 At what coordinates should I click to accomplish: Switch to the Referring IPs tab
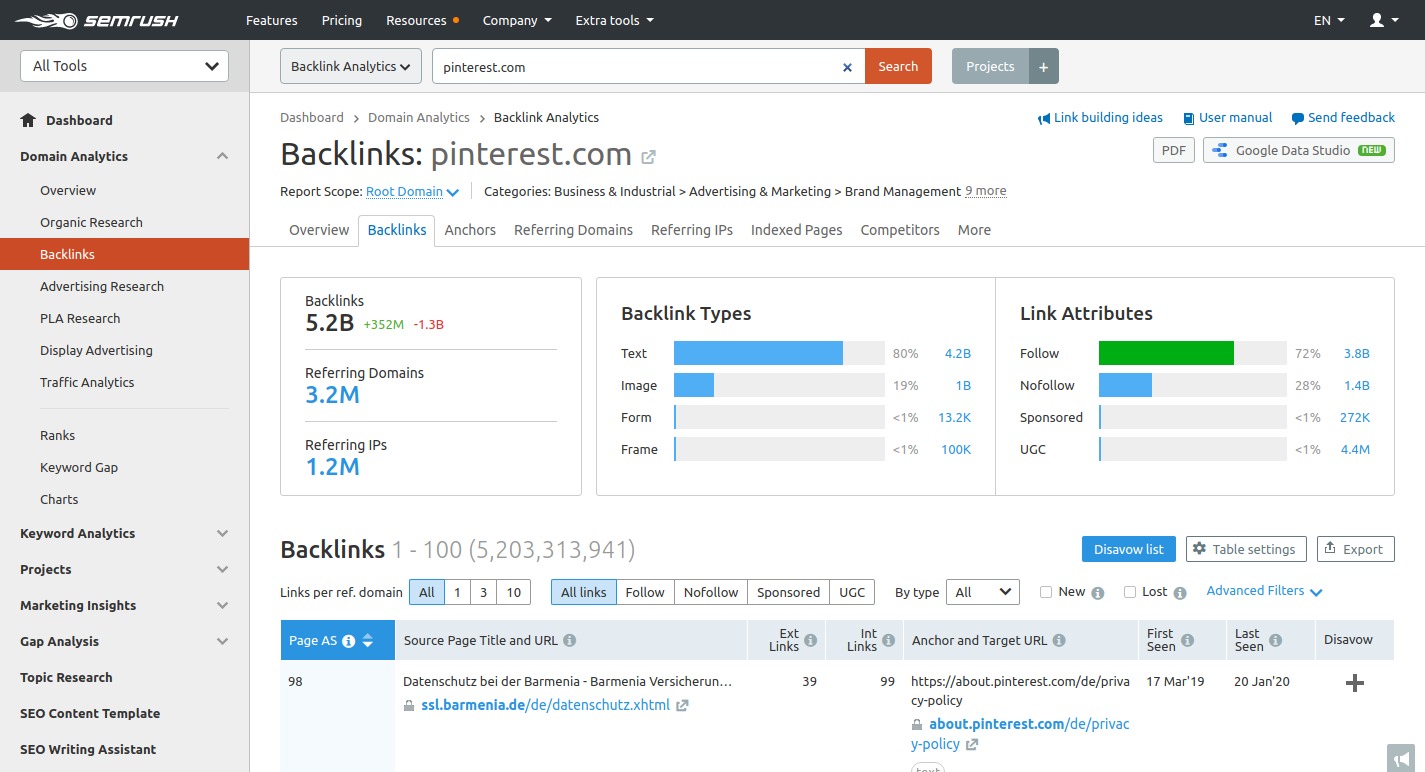tap(692, 230)
